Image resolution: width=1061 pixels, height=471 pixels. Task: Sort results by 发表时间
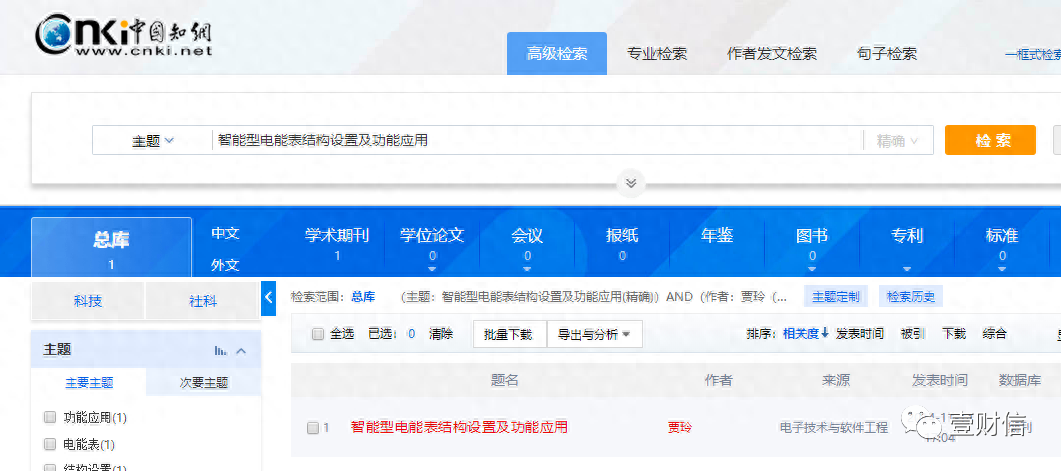point(860,333)
